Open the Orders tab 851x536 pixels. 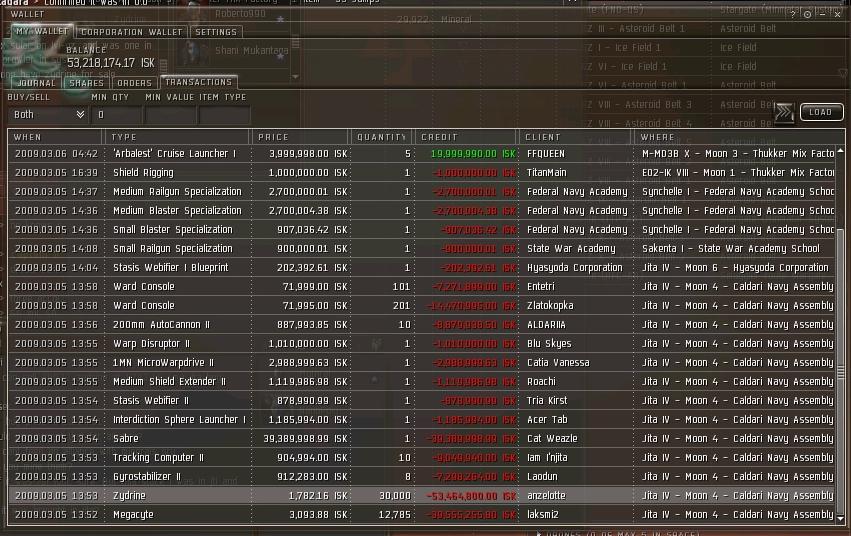pyautogui.click(x=135, y=83)
